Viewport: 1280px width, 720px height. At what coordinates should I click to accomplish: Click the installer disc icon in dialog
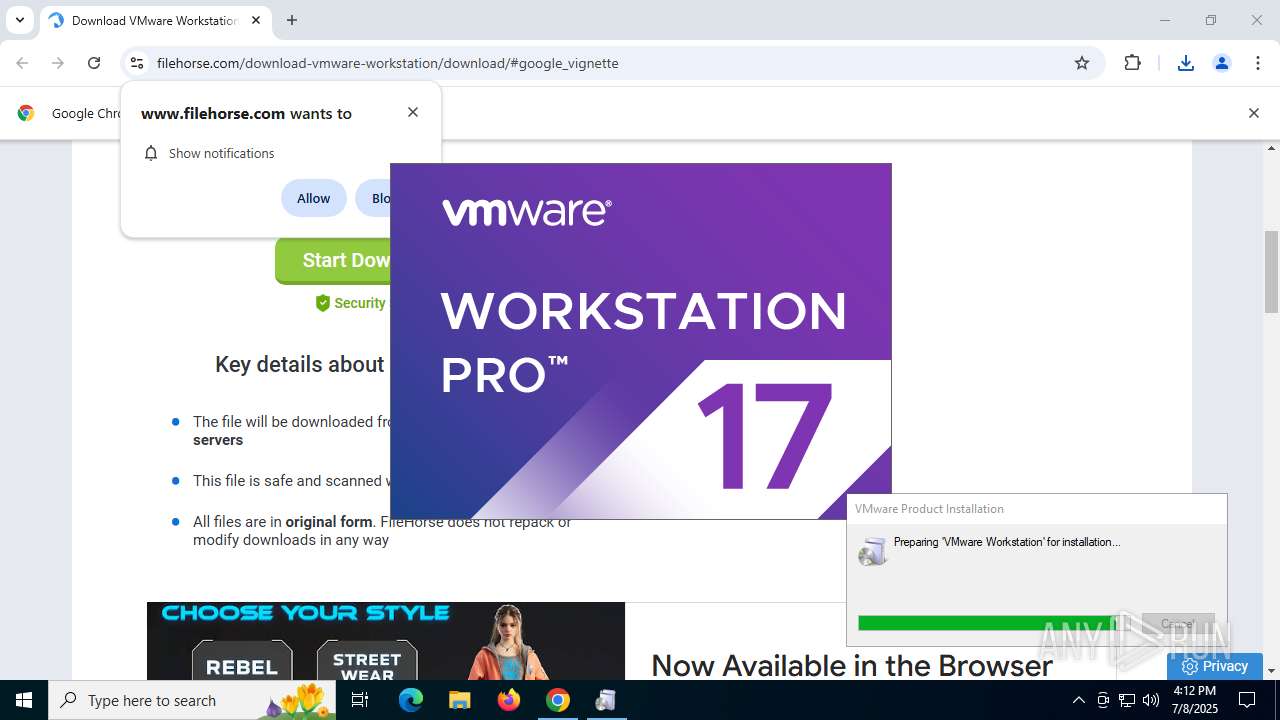click(873, 551)
